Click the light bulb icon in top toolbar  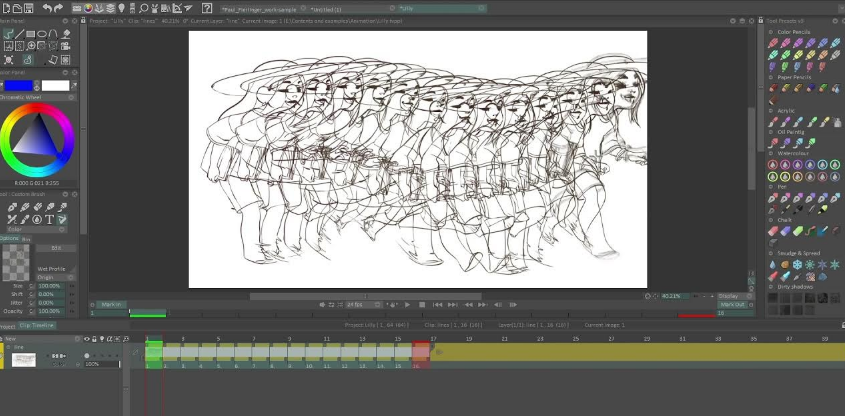pos(121,8)
